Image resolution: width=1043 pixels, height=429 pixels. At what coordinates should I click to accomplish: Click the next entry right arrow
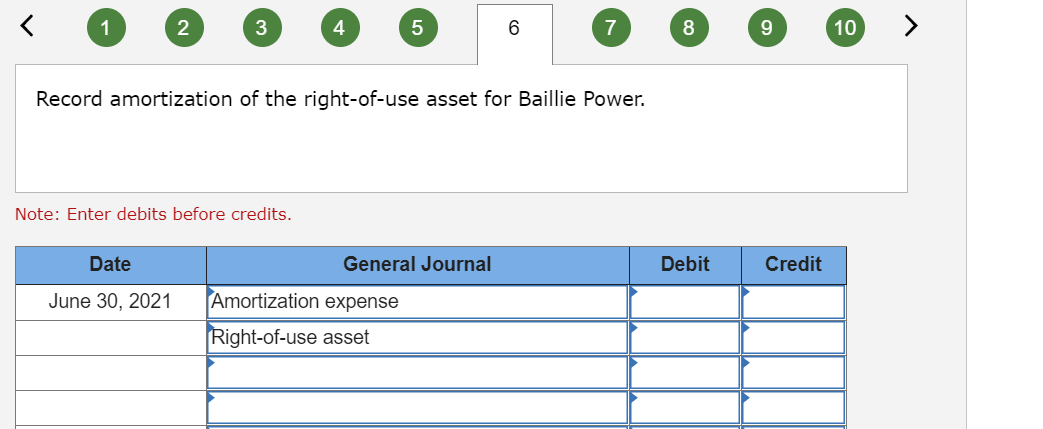(911, 27)
